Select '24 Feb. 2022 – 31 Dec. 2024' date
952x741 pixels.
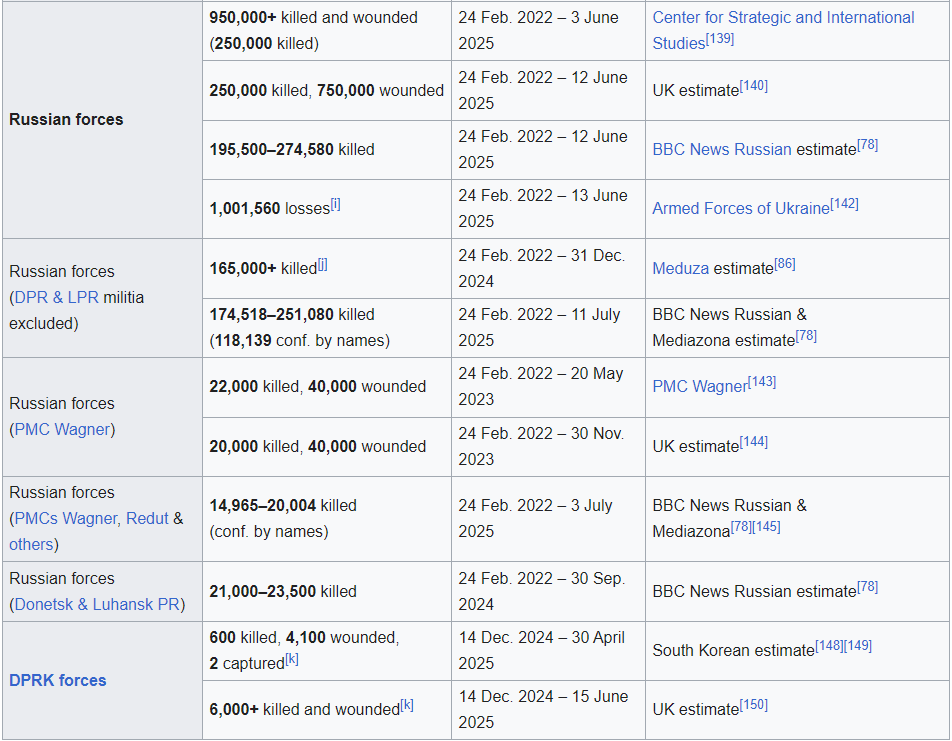coord(542,268)
